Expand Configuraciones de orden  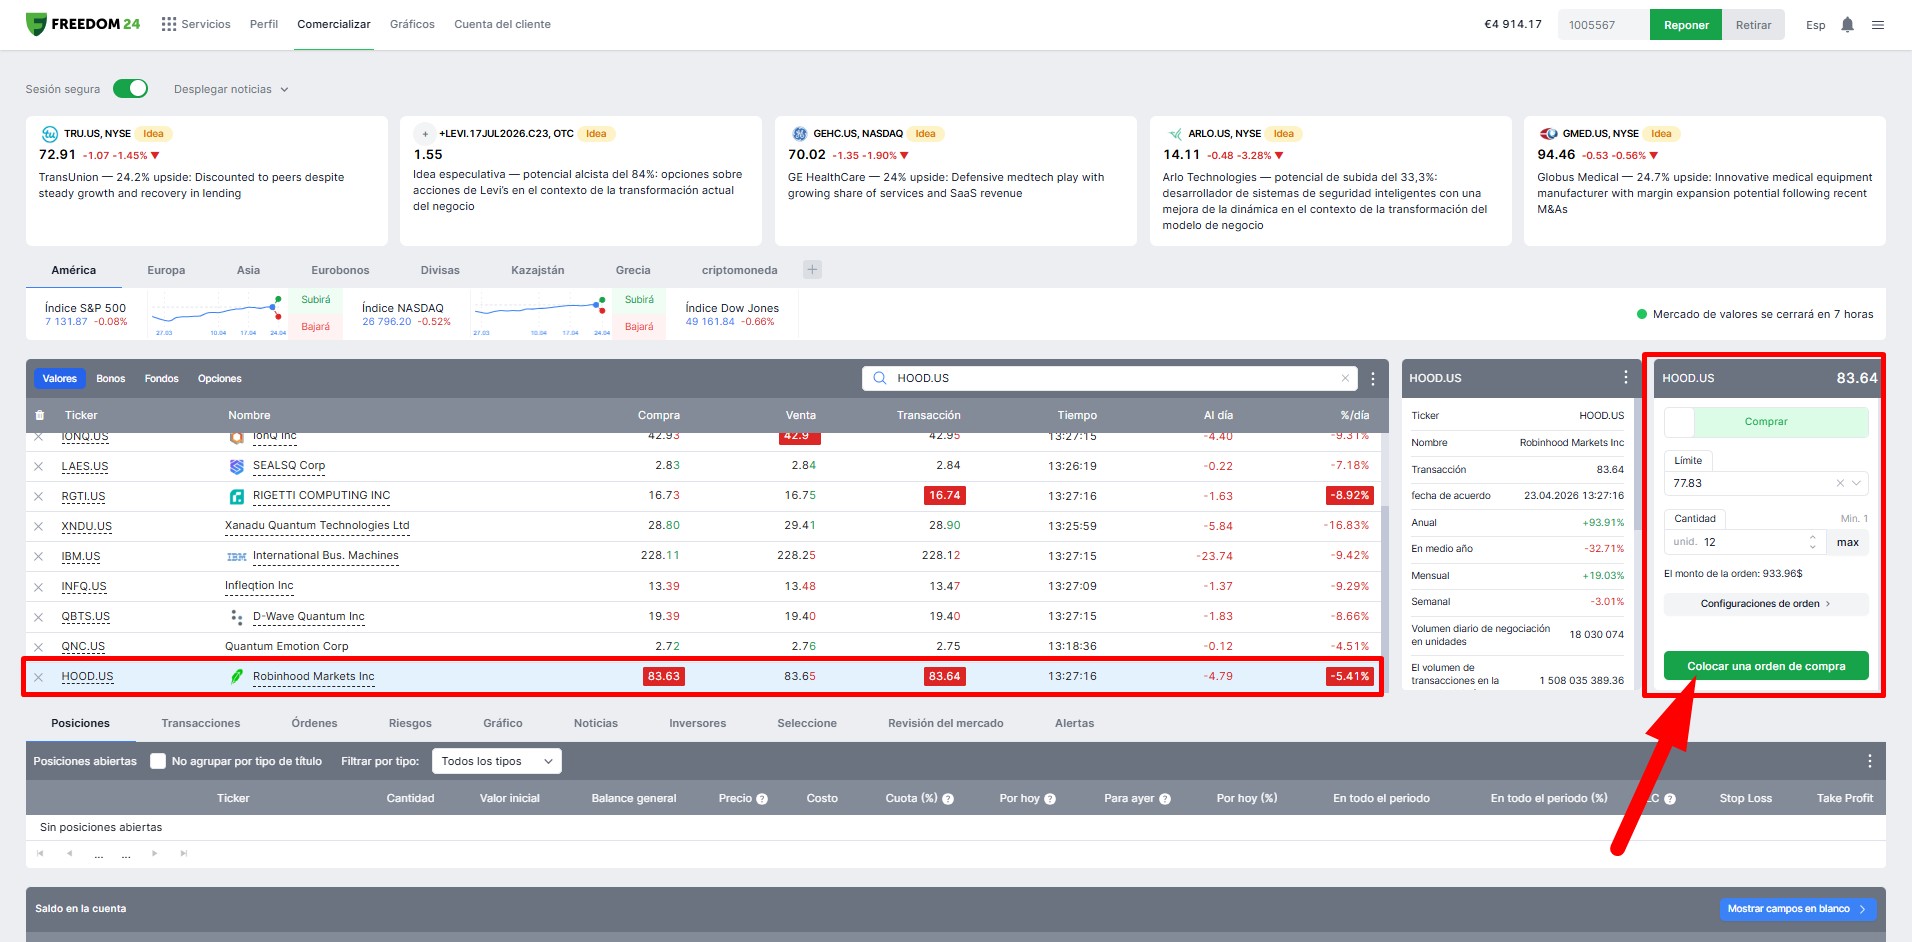coord(1766,604)
